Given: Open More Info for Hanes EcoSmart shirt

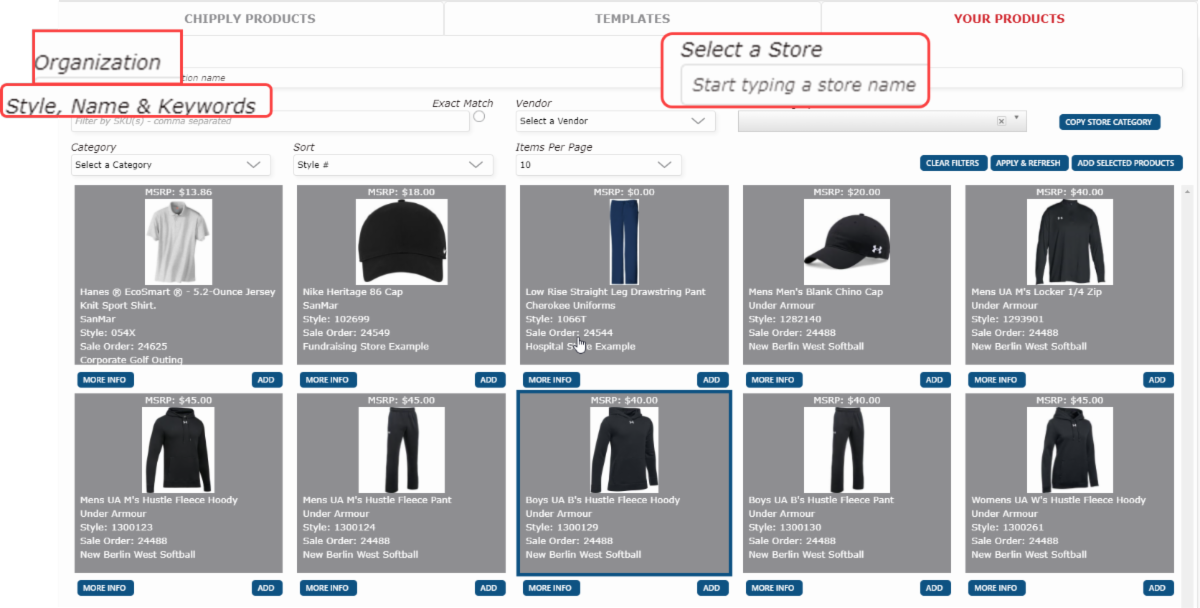Looking at the screenshot, I should tap(105, 380).
